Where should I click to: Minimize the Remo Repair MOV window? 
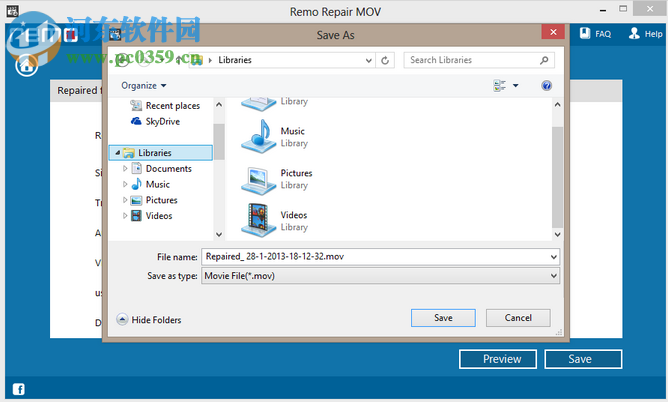(603, 9)
